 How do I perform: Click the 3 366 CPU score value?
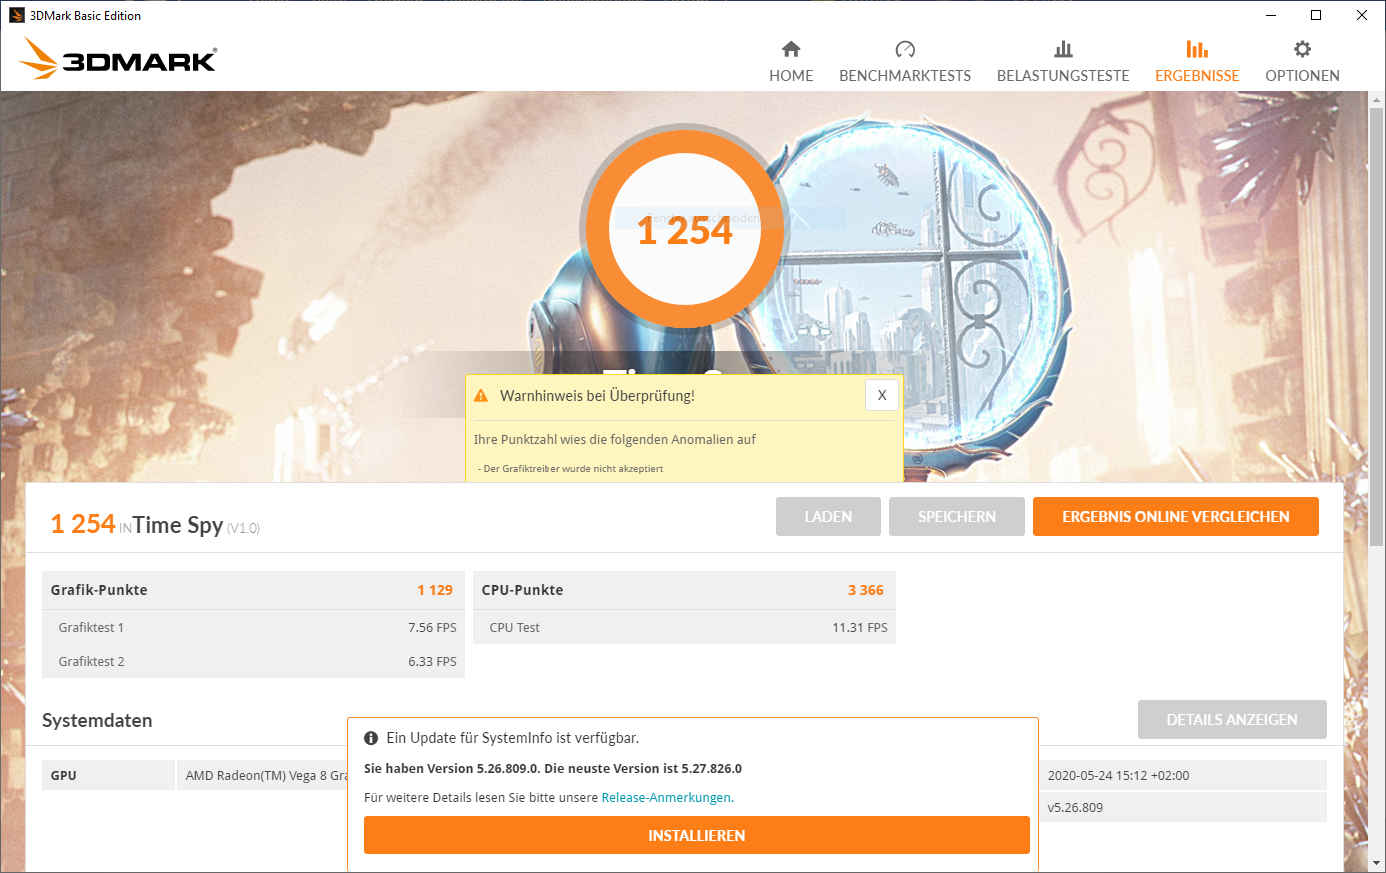point(866,590)
